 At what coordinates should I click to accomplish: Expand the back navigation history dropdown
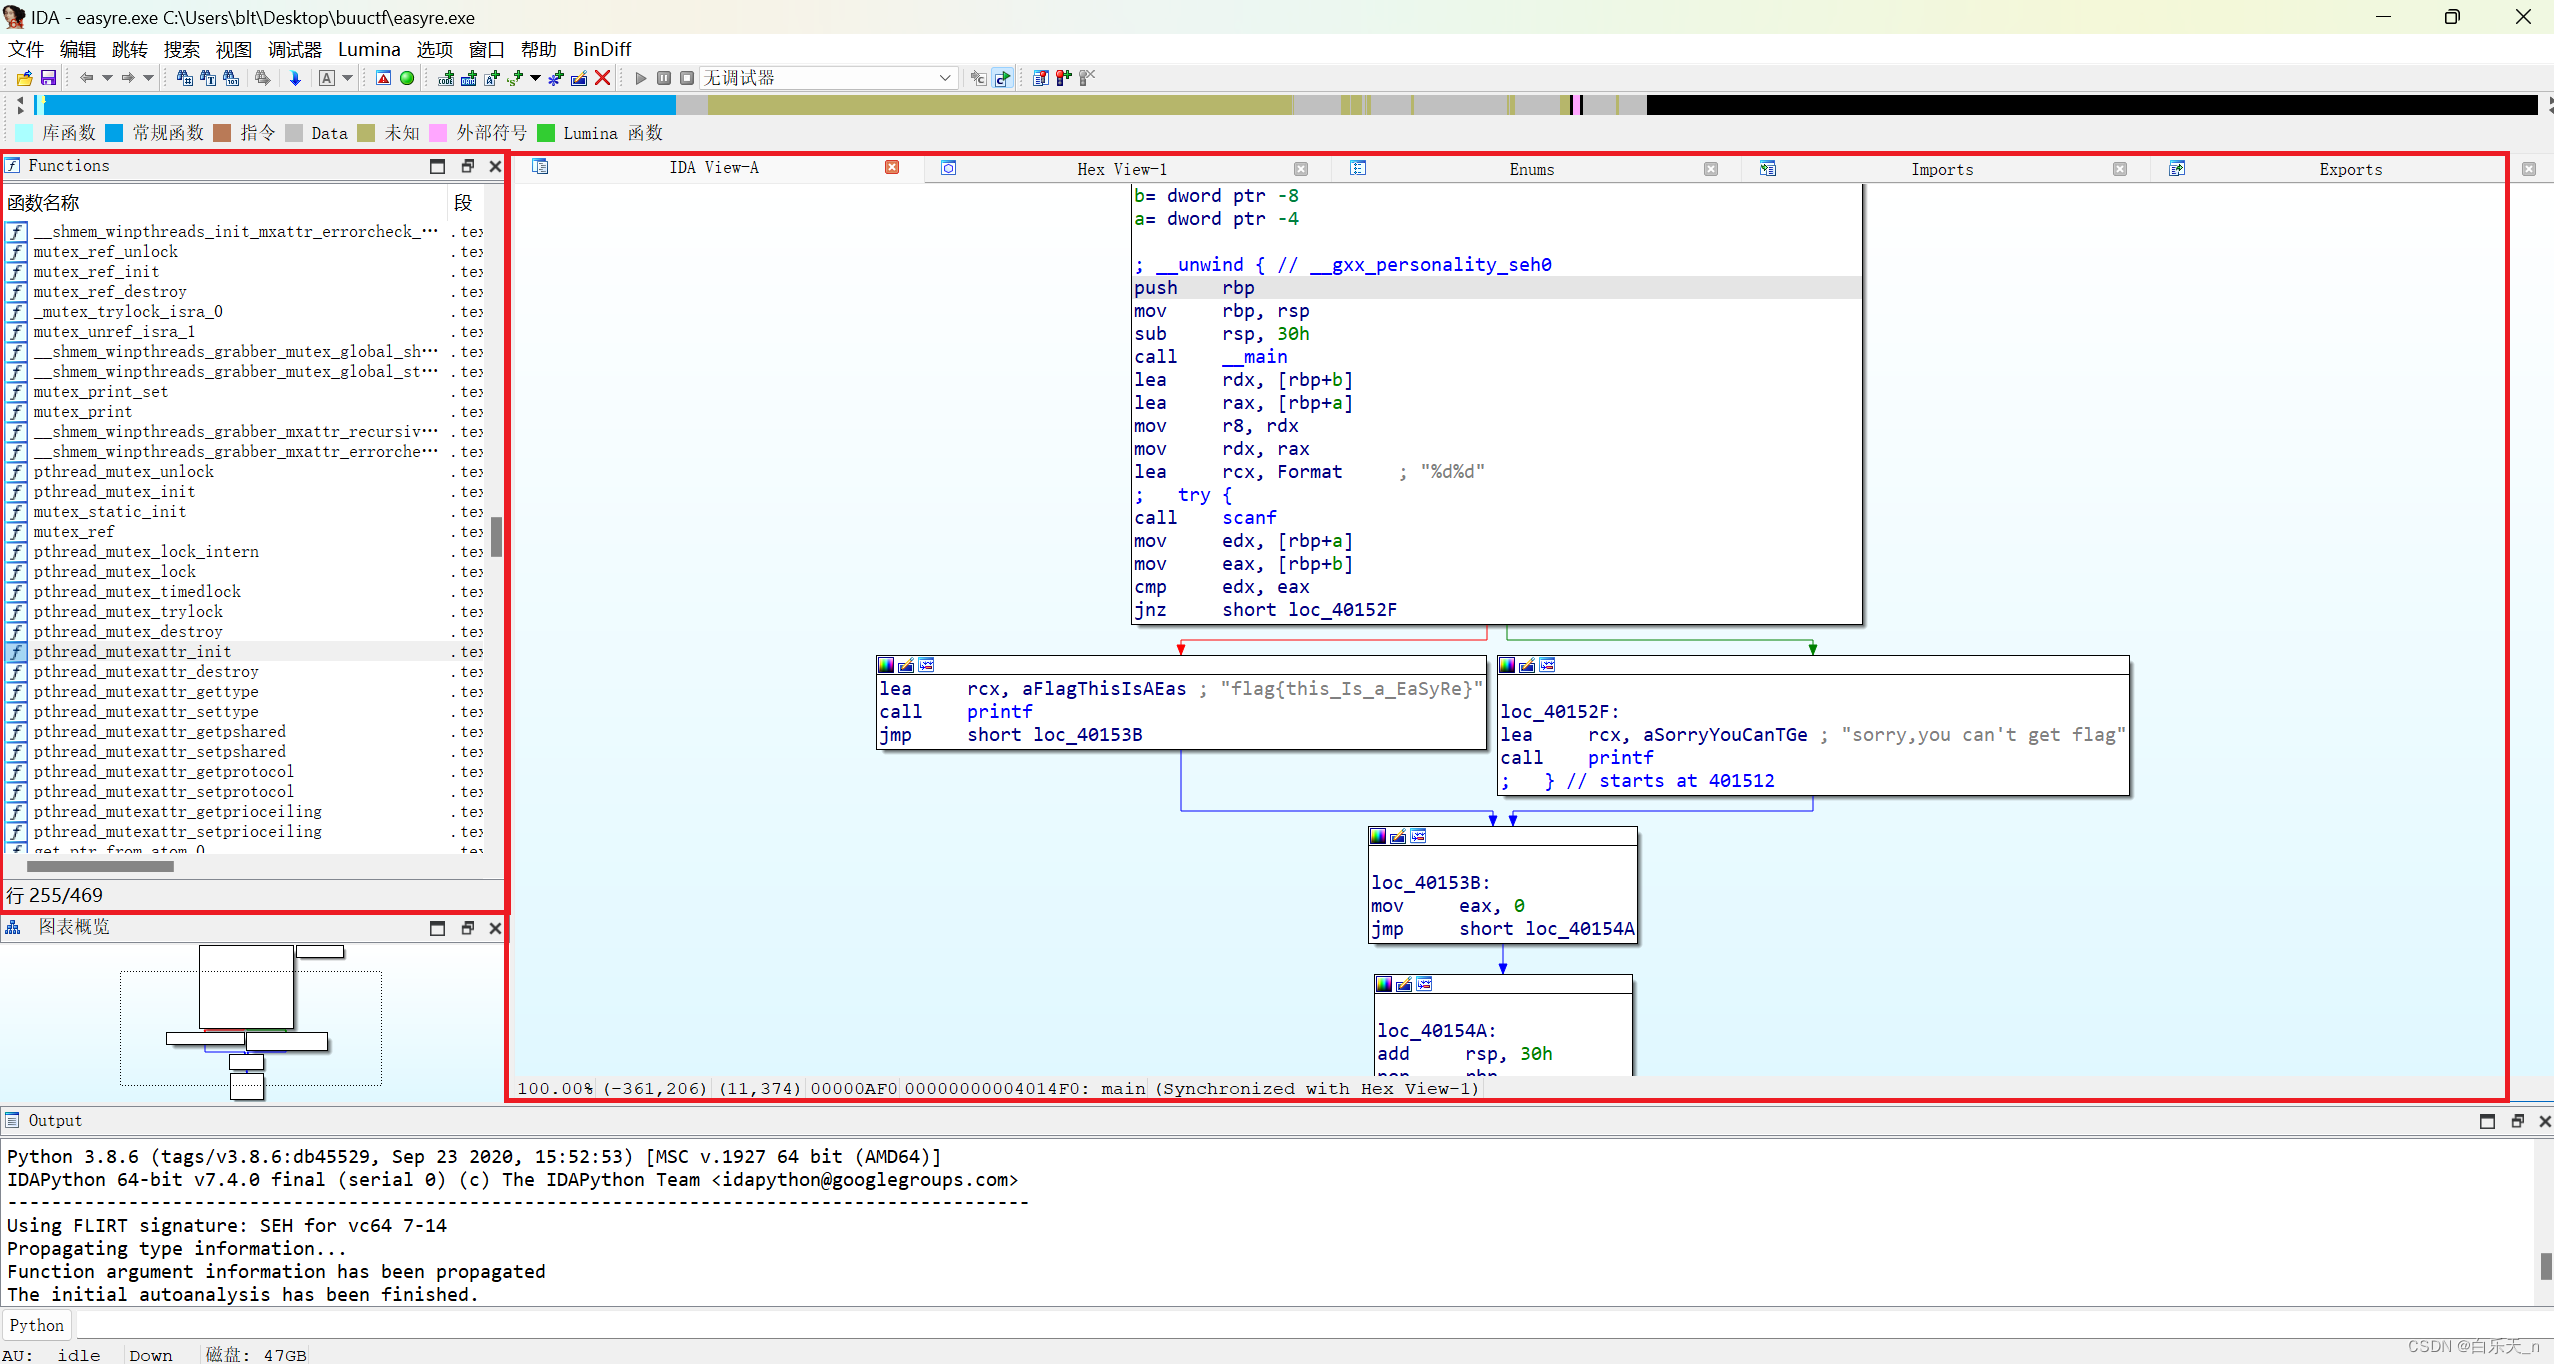click(x=106, y=78)
